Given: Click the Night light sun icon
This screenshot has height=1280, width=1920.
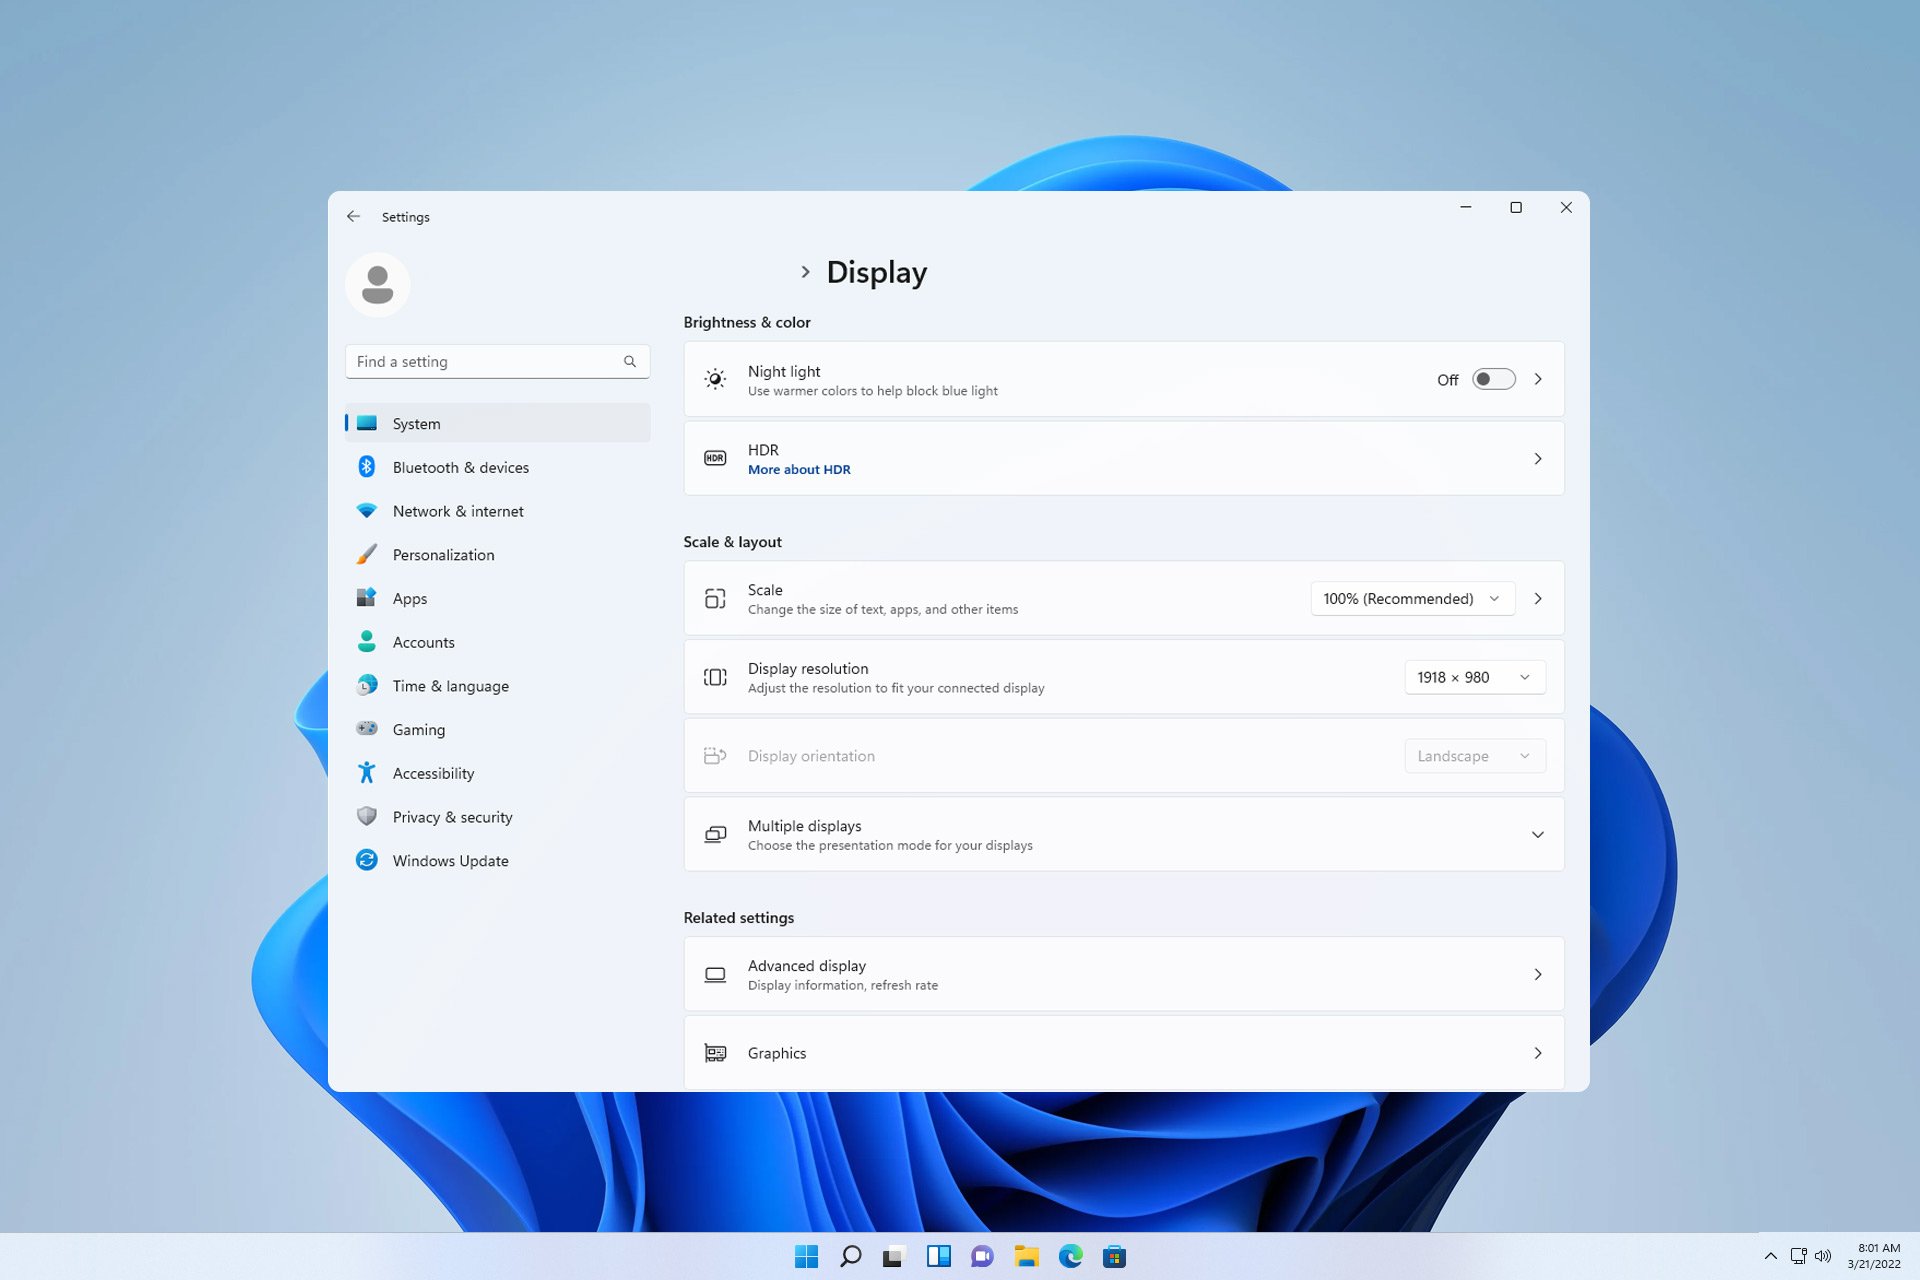Looking at the screenshot, I should click(x=713, y=379).
